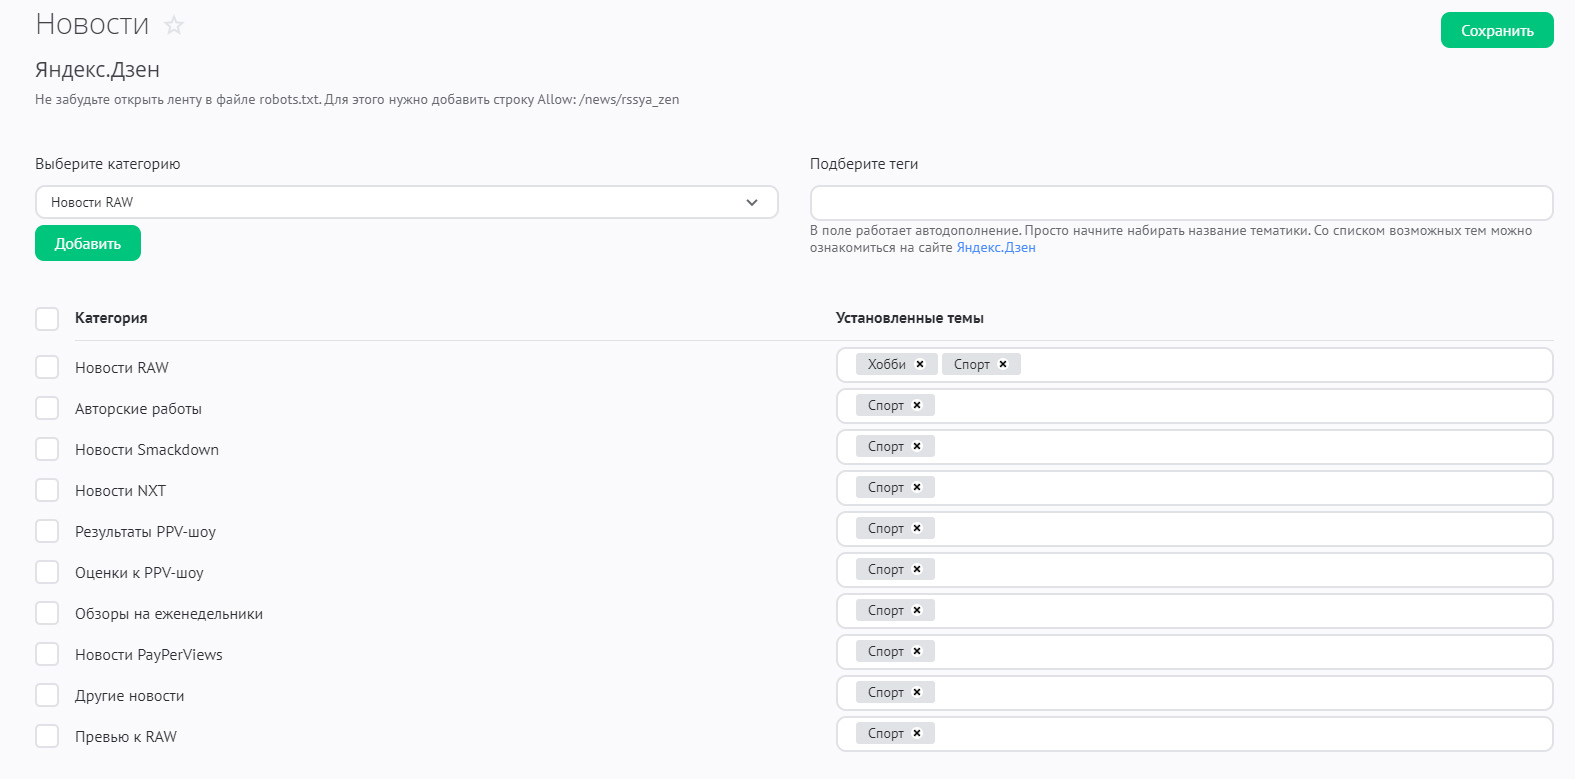Remove Спорт tag from Новости RAW row
The height and width of the screenshot is (779, 1575).
click(1003, 364)
